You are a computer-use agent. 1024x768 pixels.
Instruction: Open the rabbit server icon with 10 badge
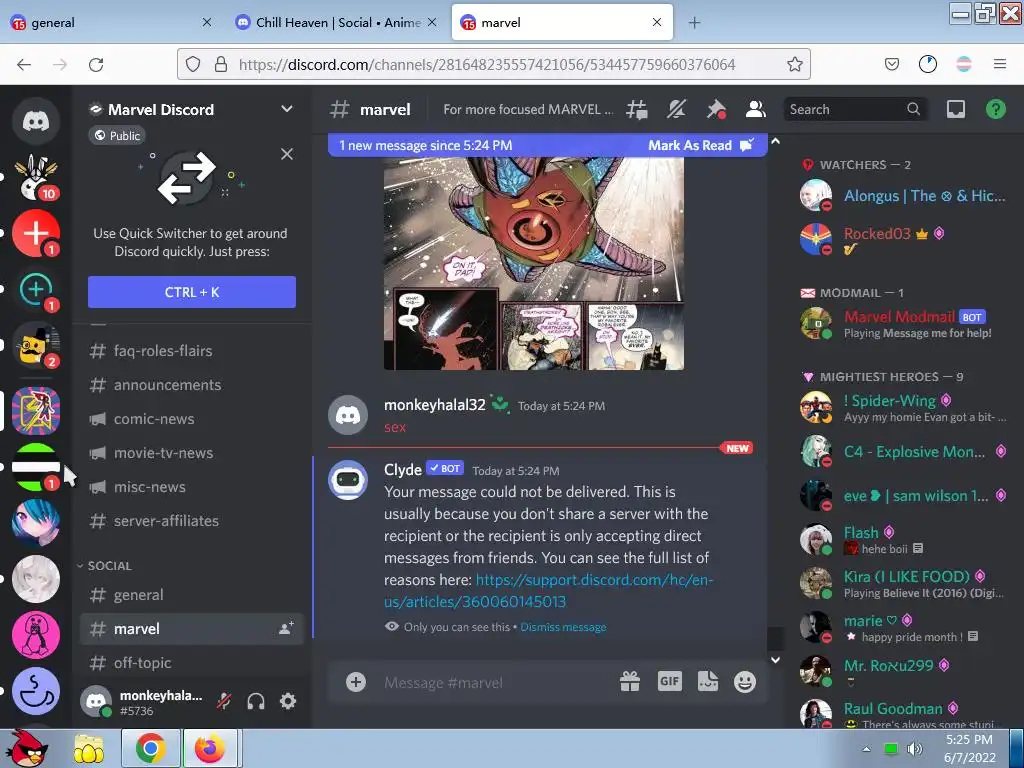(36, 178)
